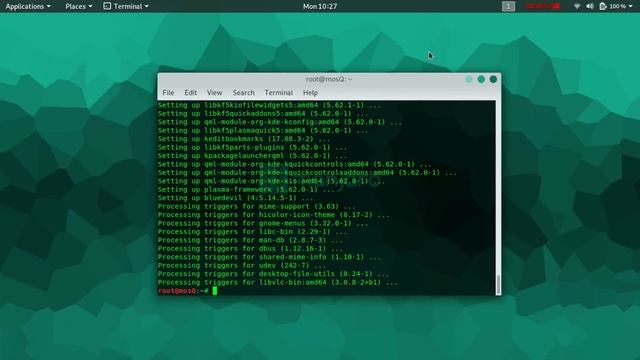This screenshot has width=640, height=360.
Task: Click line 'Setting up libkf5kiofilewidgets5:amd64'
Action: coord(269,105)
